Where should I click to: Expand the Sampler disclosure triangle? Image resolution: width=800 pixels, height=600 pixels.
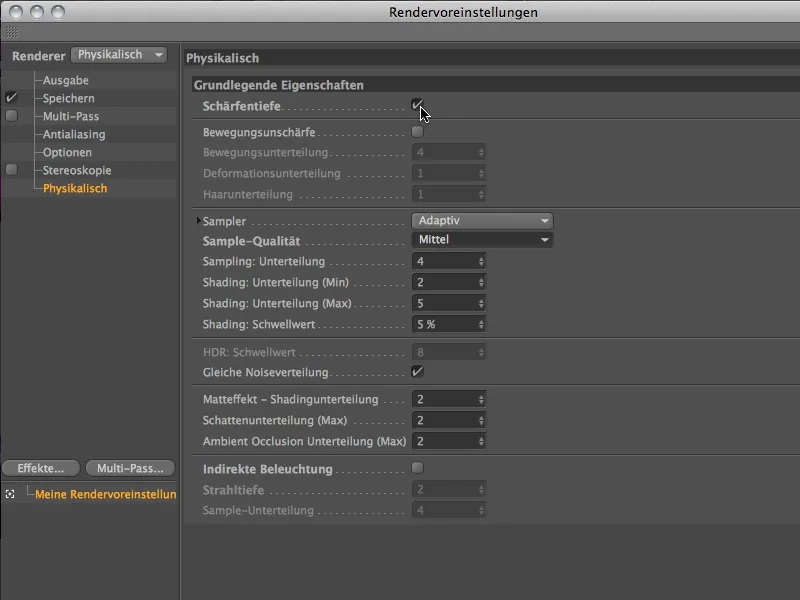[198, 221]
